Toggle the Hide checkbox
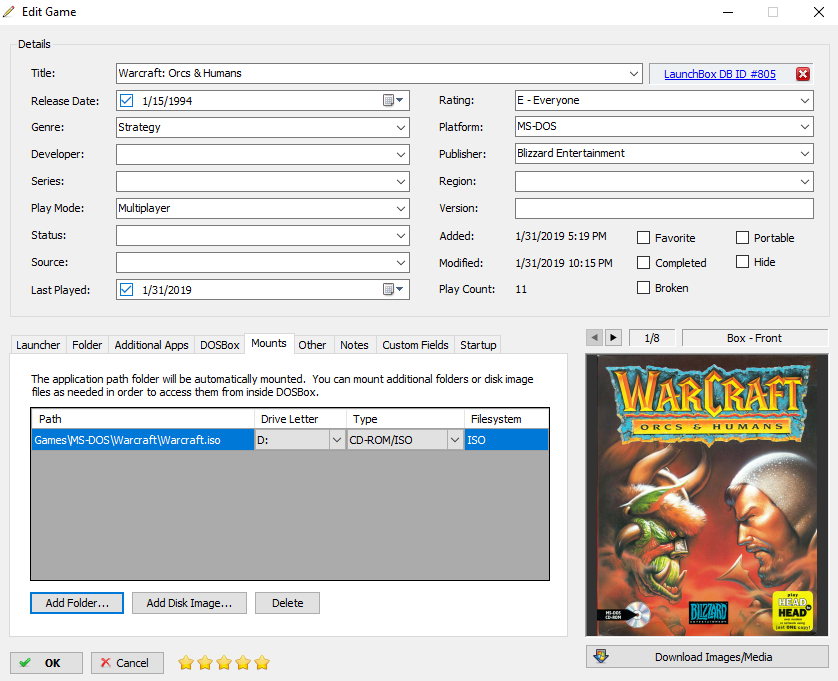 (742, 261)
